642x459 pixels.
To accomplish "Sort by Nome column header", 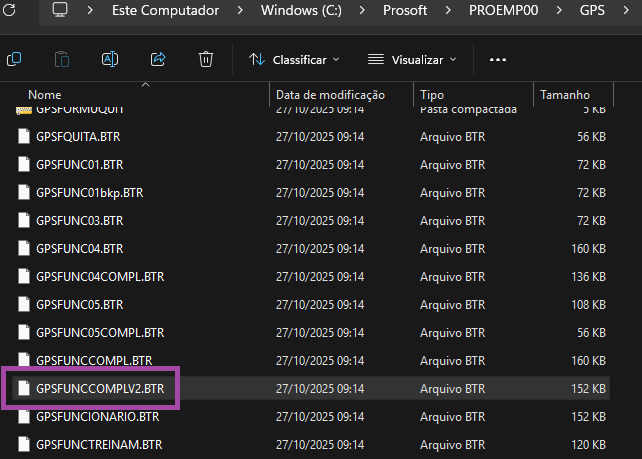I will 45,95.
